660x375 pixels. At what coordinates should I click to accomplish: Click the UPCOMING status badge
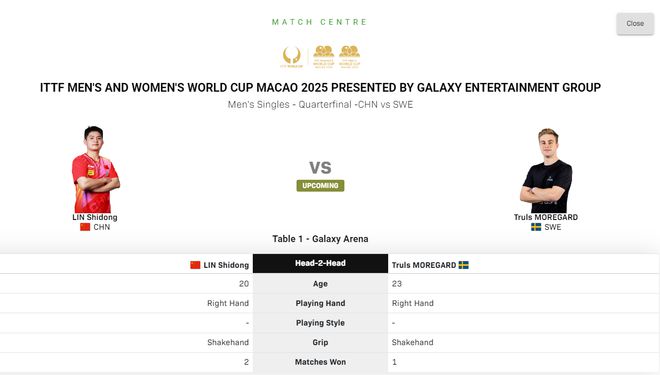(320, 186)
